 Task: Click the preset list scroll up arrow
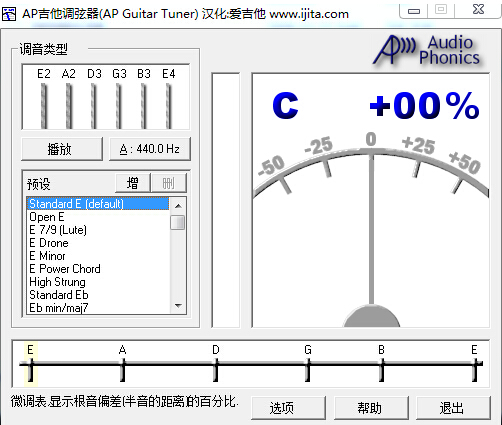tap(178, 206)
